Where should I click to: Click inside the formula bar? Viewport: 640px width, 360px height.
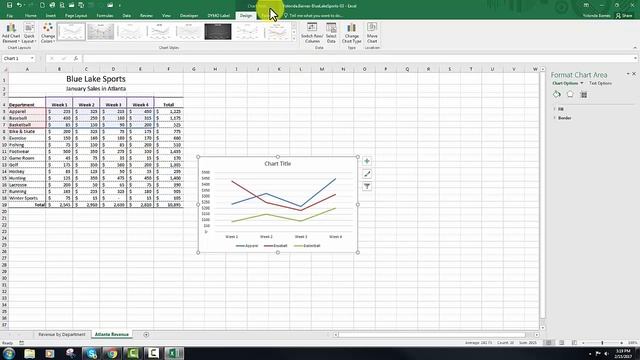(359, 58)
